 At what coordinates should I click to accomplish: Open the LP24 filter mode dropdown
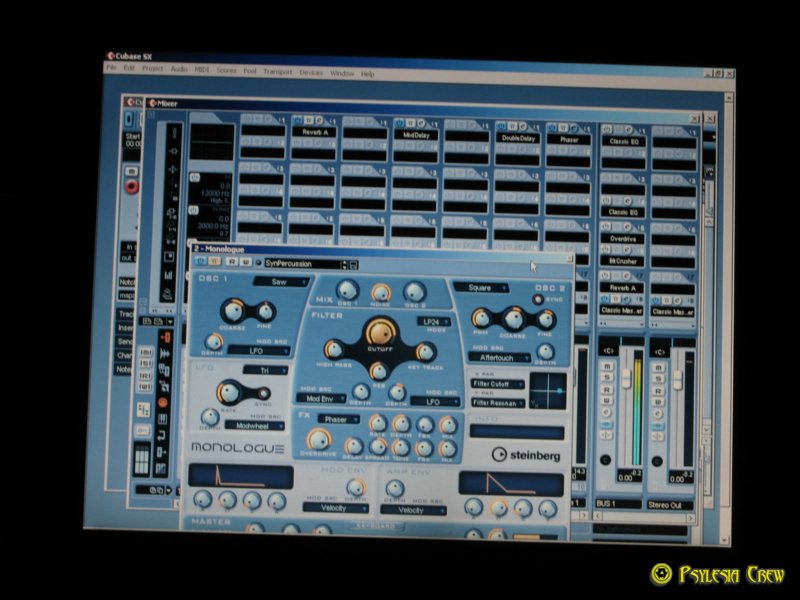click(x=434, y=322)
